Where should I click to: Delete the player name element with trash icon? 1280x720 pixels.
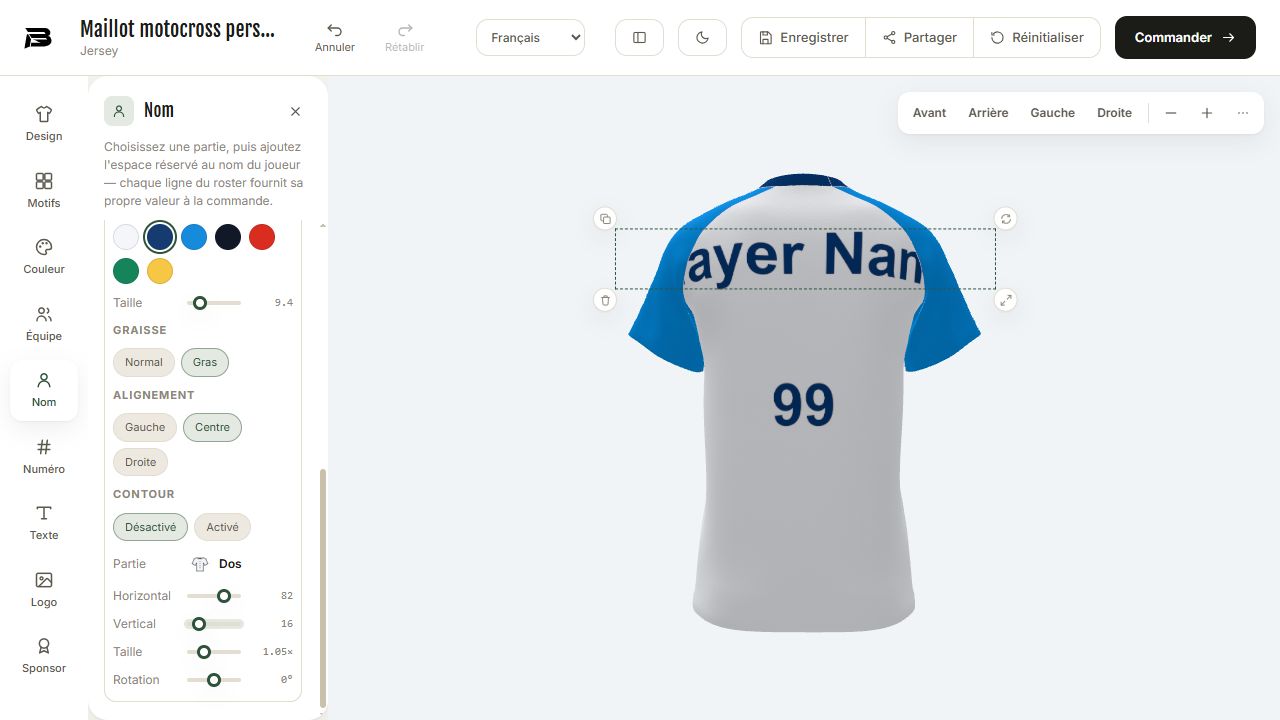coord(605,300)
